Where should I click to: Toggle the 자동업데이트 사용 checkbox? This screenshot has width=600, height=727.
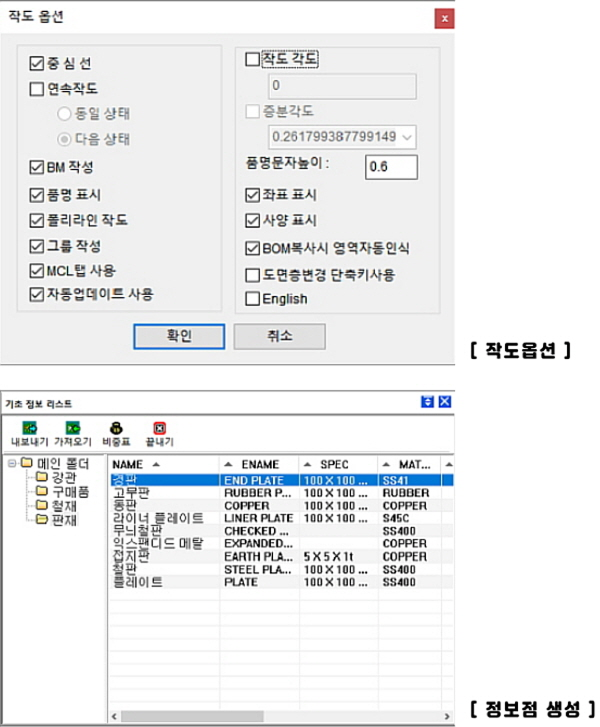tap(37, 294)
